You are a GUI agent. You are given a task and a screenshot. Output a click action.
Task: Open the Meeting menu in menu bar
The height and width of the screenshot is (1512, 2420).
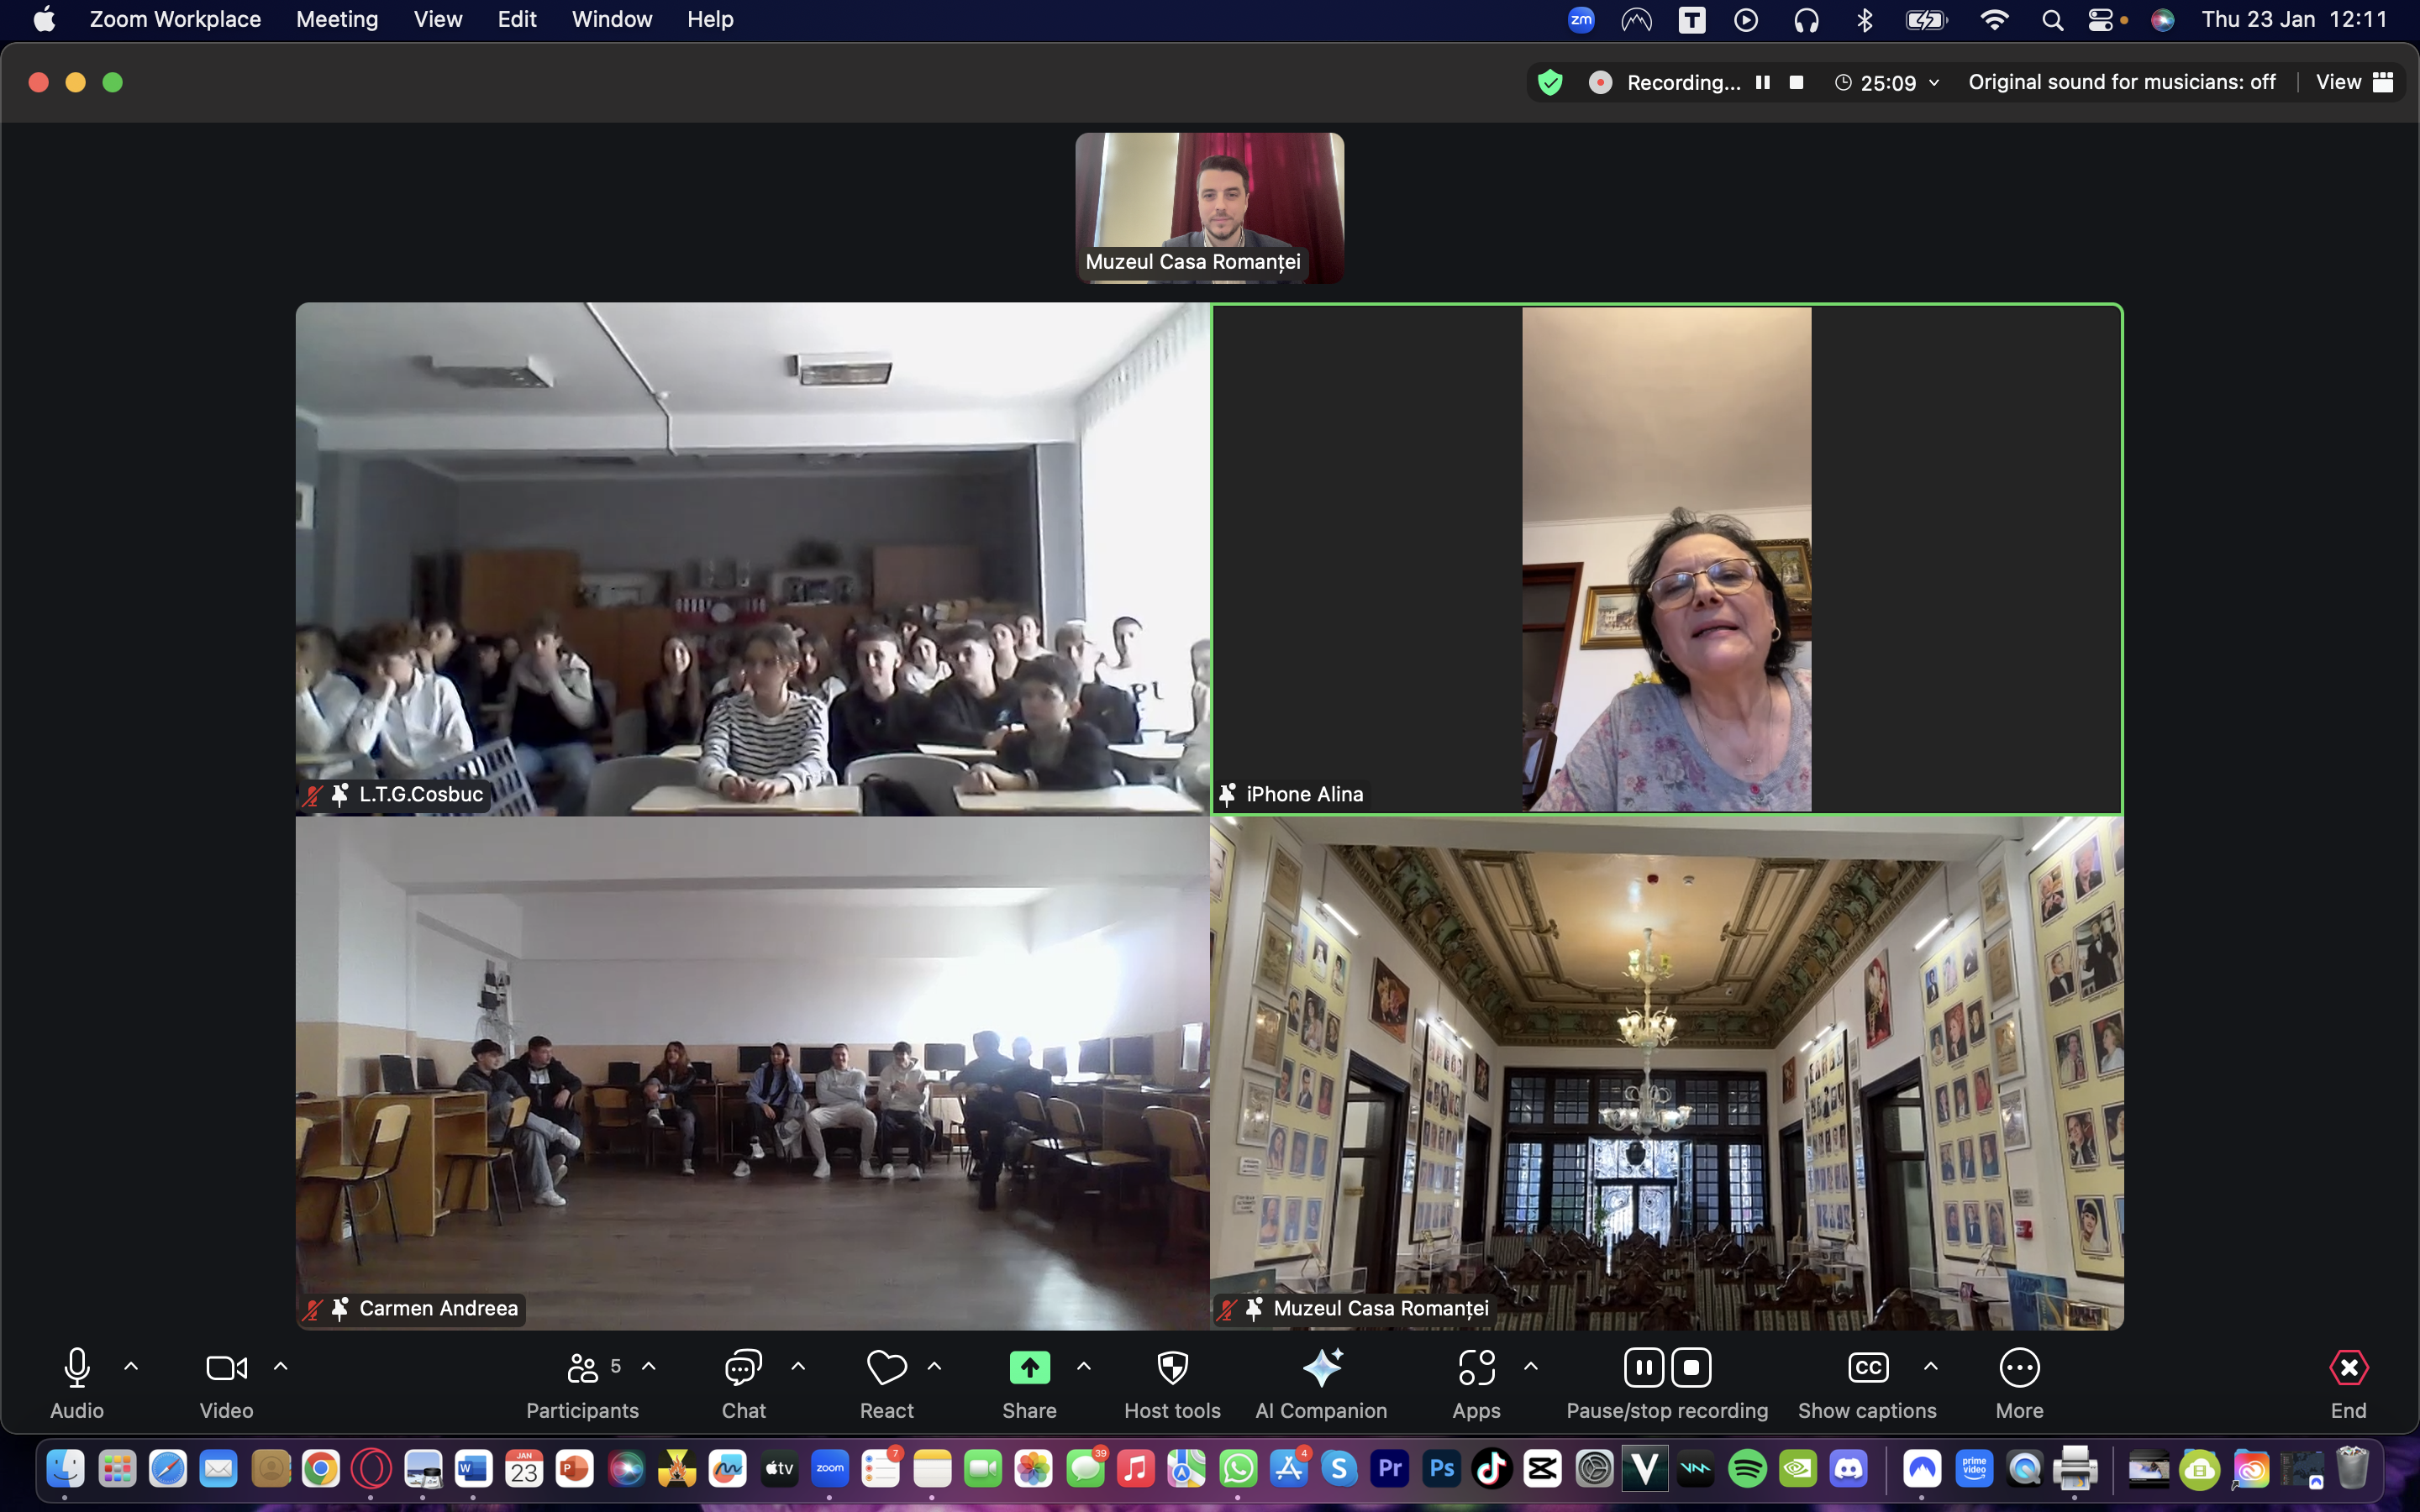tap(337, 19)
